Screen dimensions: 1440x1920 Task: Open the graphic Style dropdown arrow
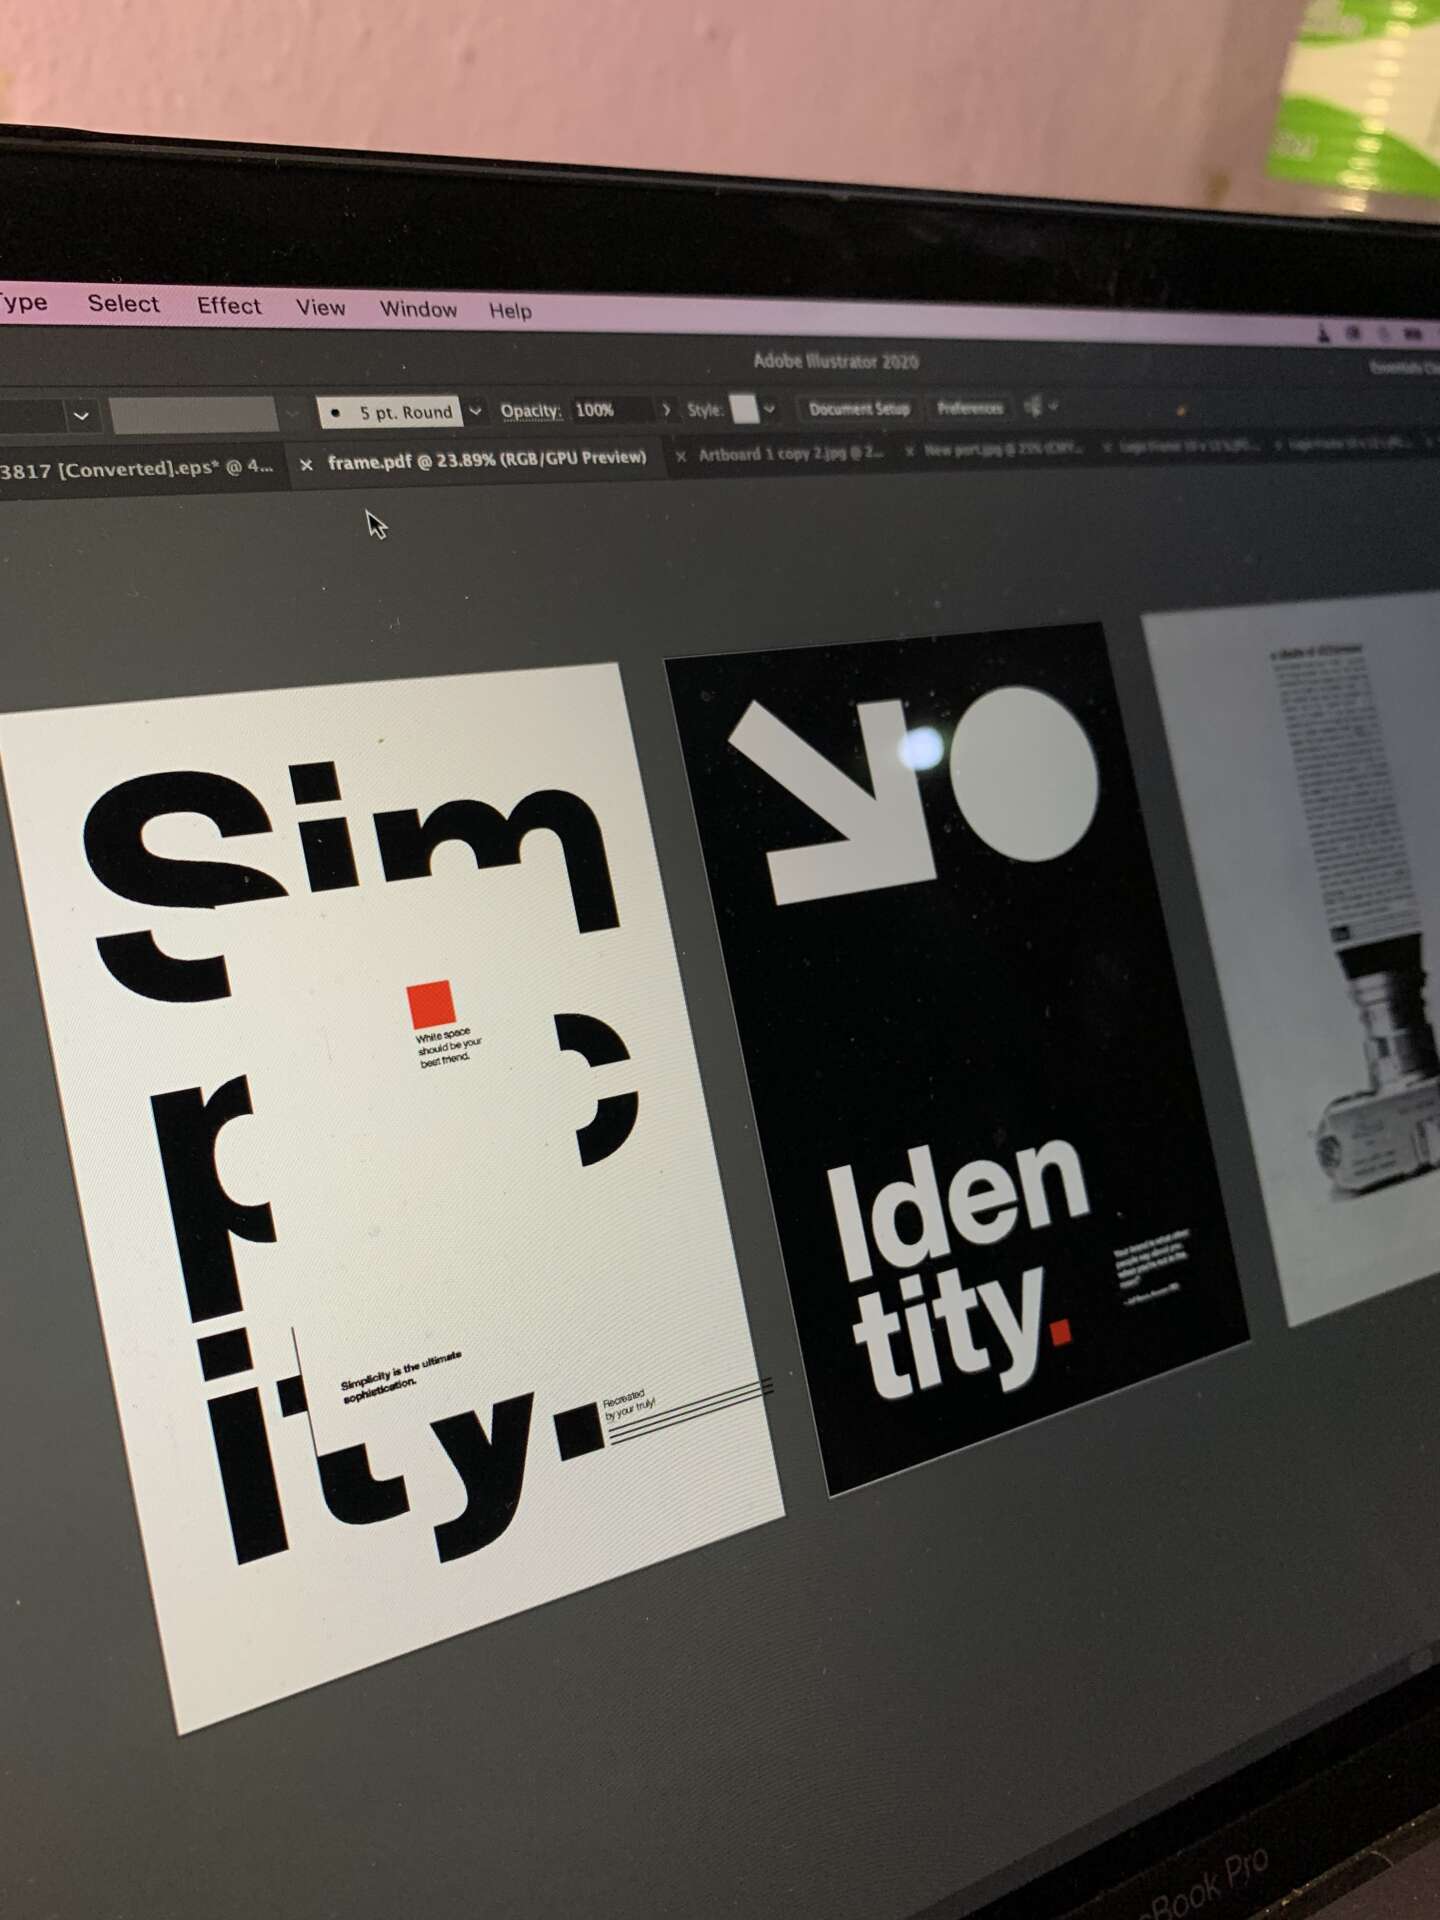(769, 409)
